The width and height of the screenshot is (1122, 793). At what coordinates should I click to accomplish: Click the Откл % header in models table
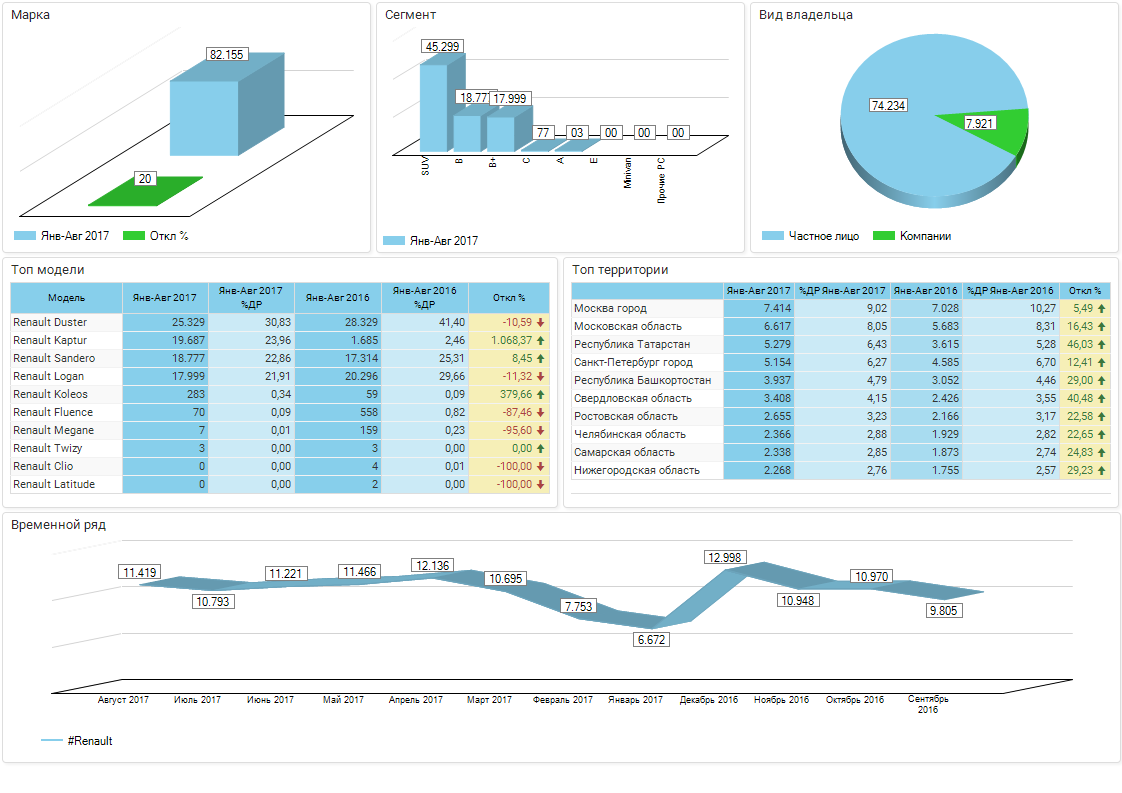(x=509, y=298)
